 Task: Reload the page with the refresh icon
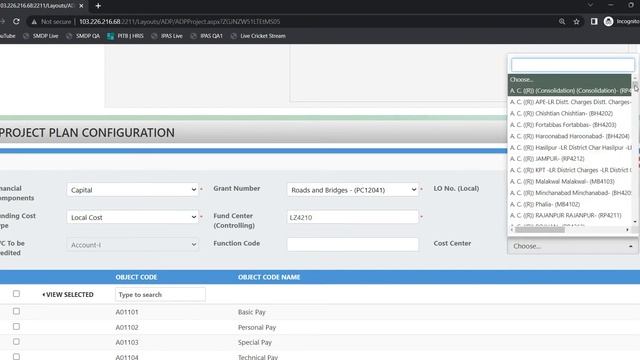[x=16, y=21]
